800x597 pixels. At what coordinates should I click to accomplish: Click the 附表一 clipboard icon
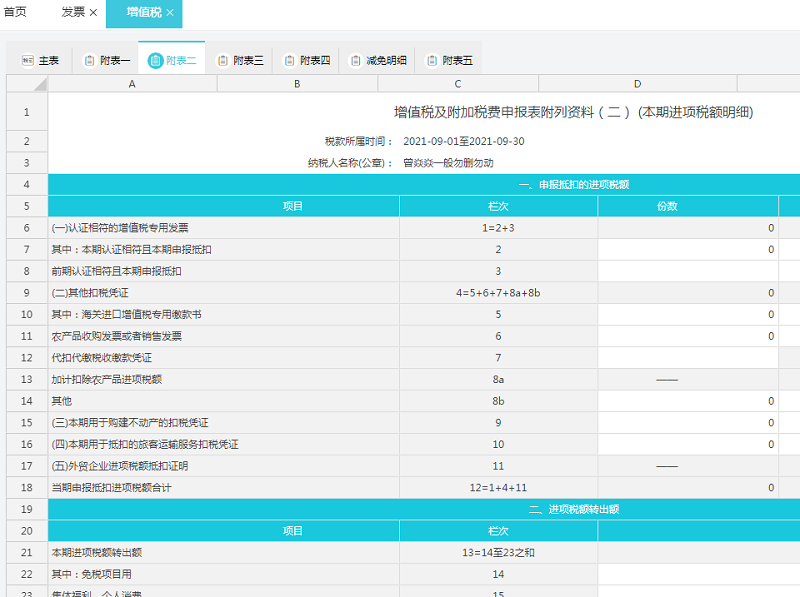tap(89, 61)
